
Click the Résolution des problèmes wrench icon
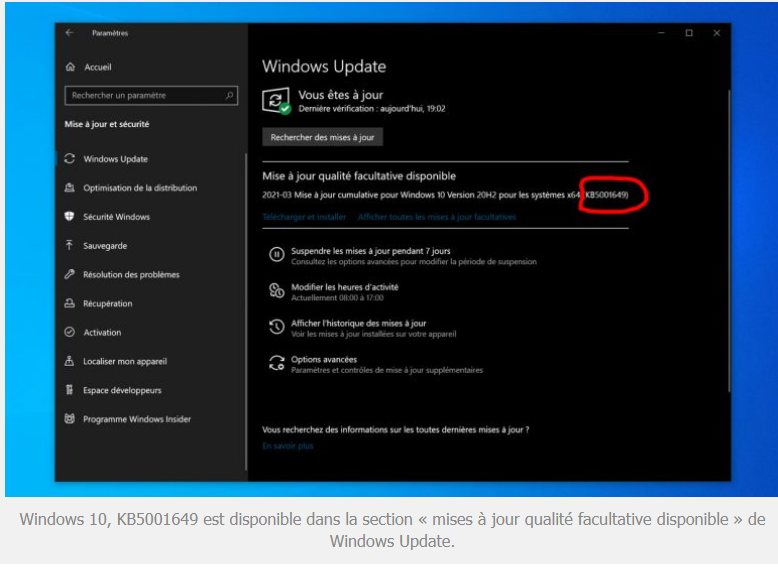[70, 275]
